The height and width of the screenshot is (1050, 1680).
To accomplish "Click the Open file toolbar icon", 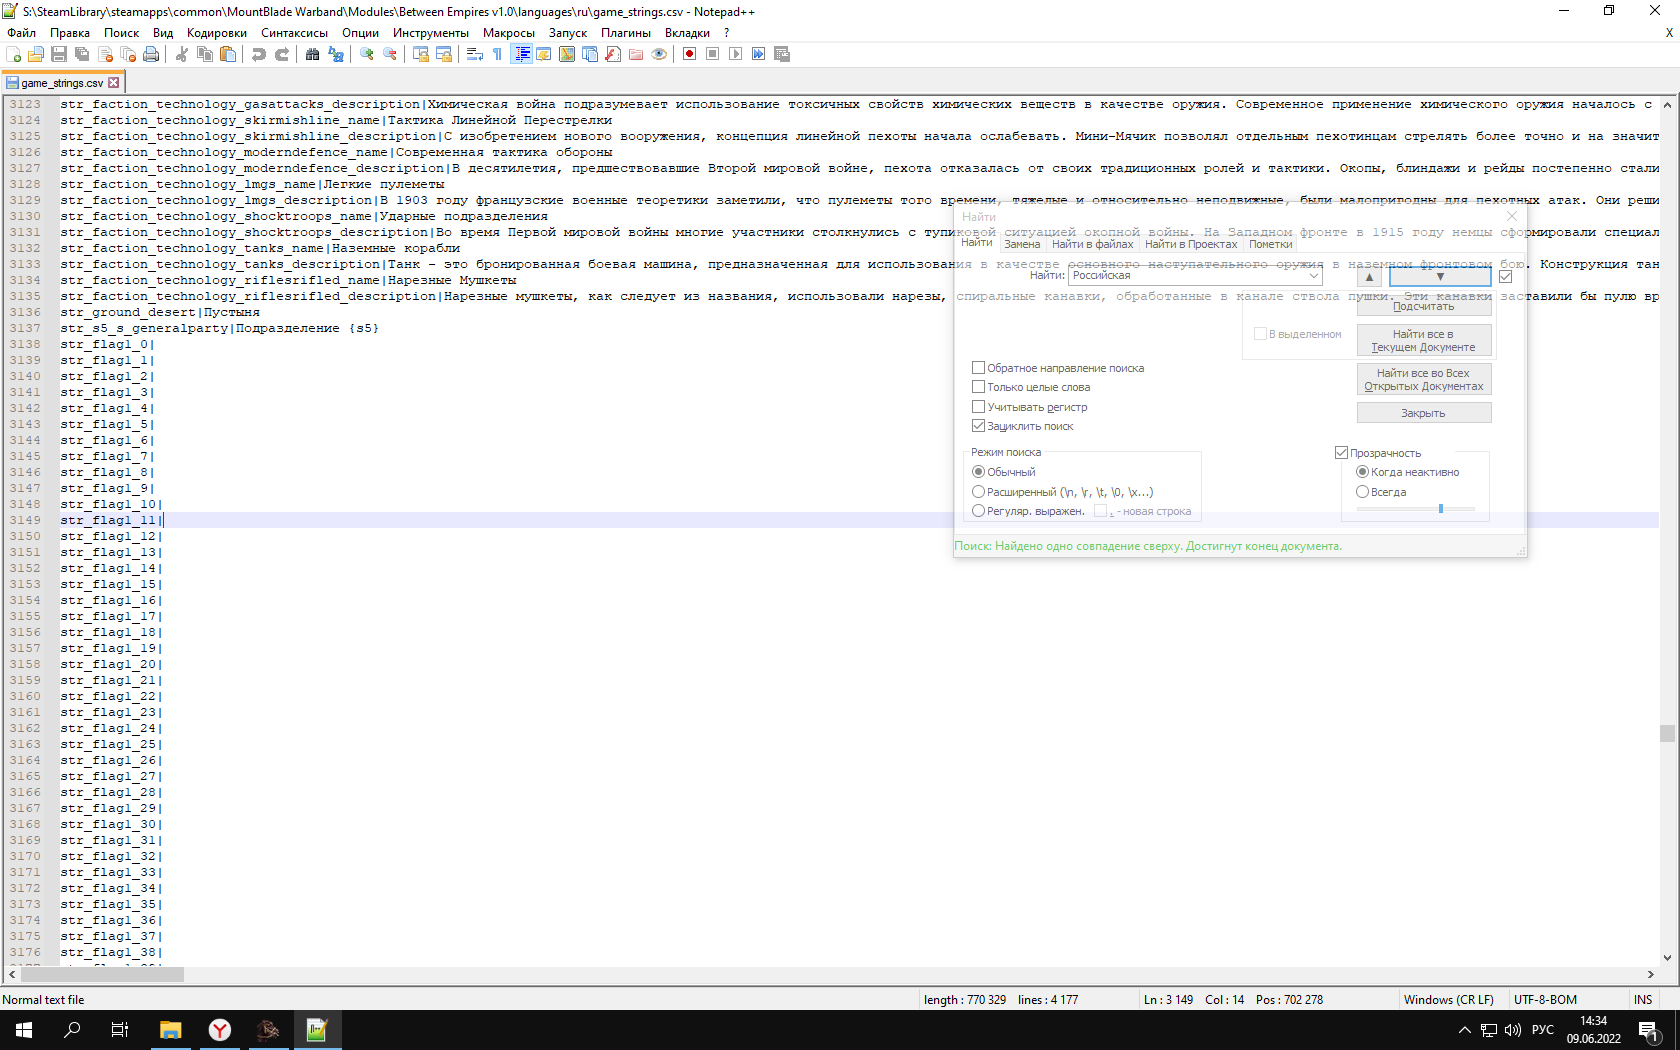I will click(x=36, y=54).
